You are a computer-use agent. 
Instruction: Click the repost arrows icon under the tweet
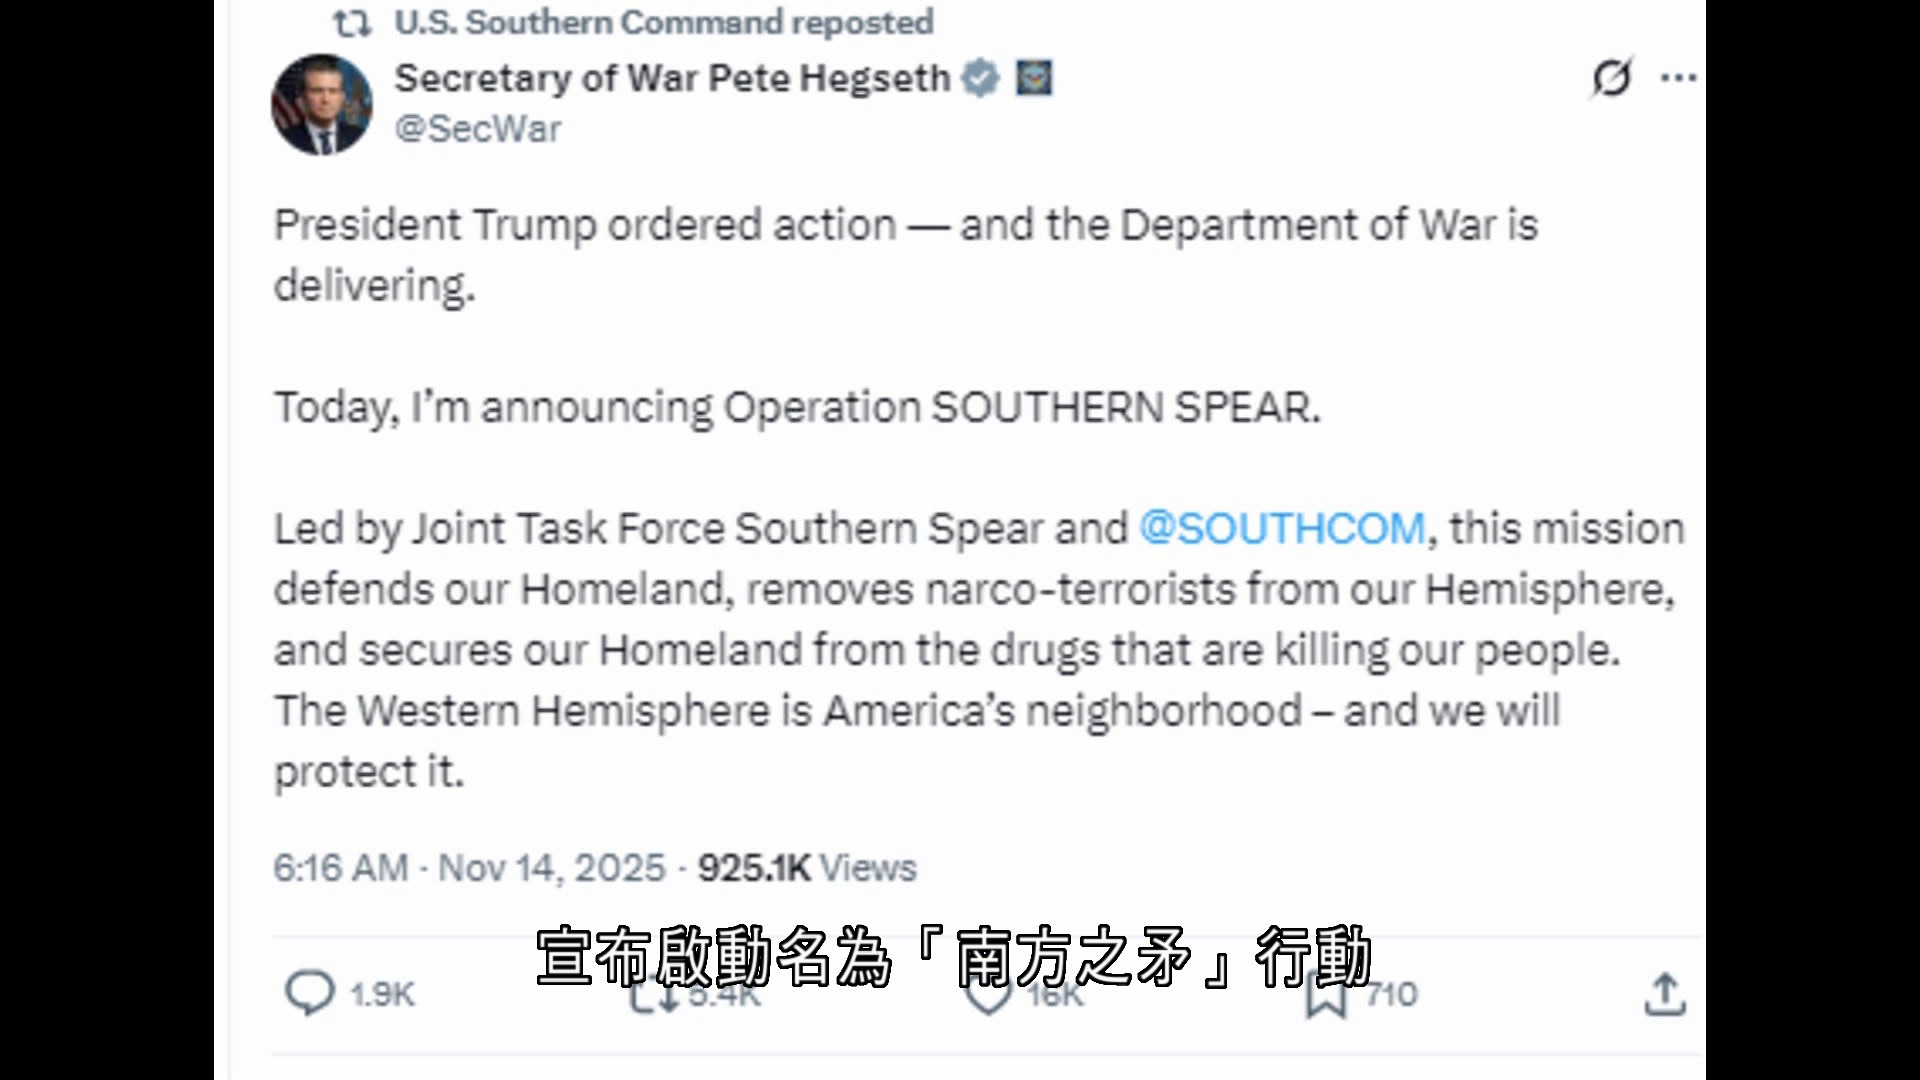click(x=654, y=994)
